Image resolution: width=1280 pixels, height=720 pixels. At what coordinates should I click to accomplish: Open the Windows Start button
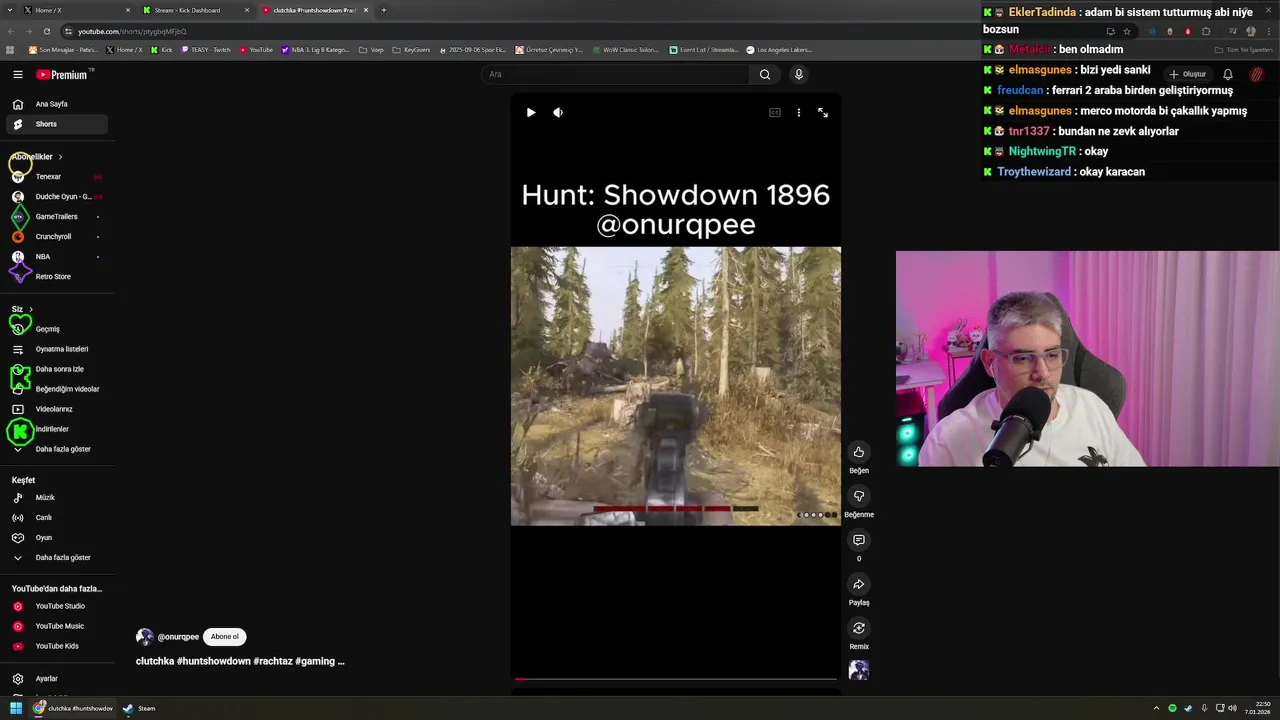16,708
